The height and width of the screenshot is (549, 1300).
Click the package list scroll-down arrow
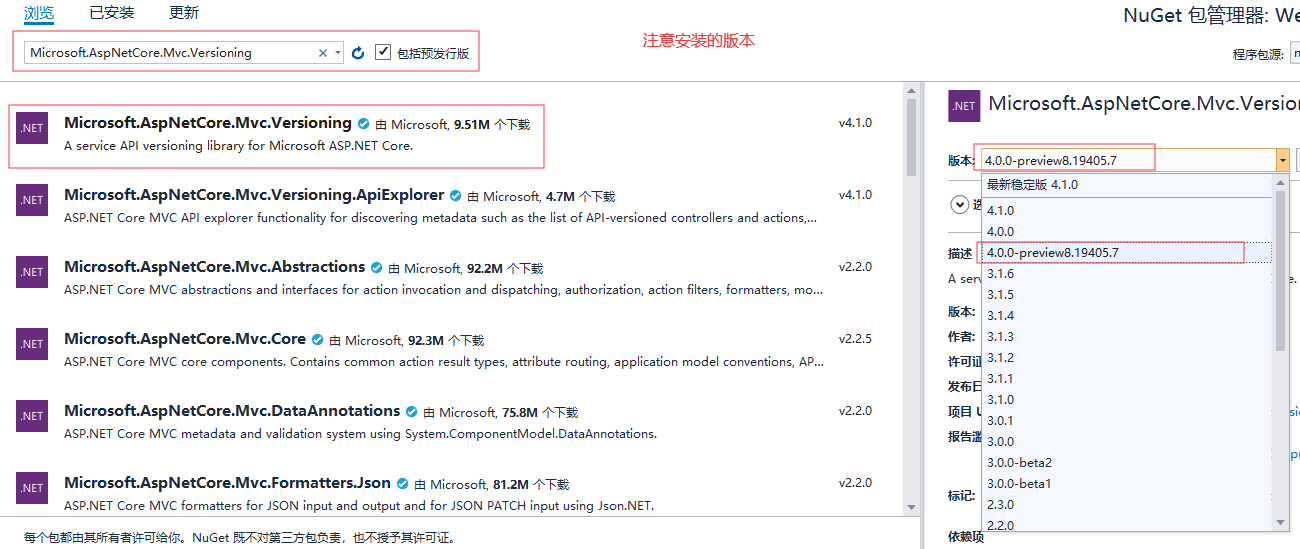click(911, 508)
